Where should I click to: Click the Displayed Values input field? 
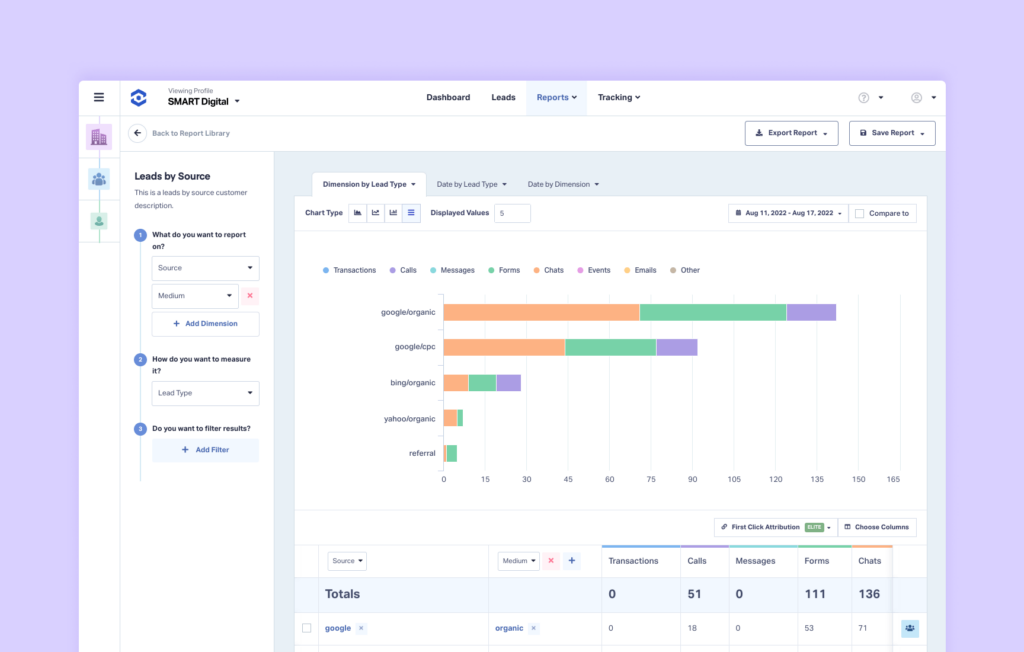click(x=512, y=212)
